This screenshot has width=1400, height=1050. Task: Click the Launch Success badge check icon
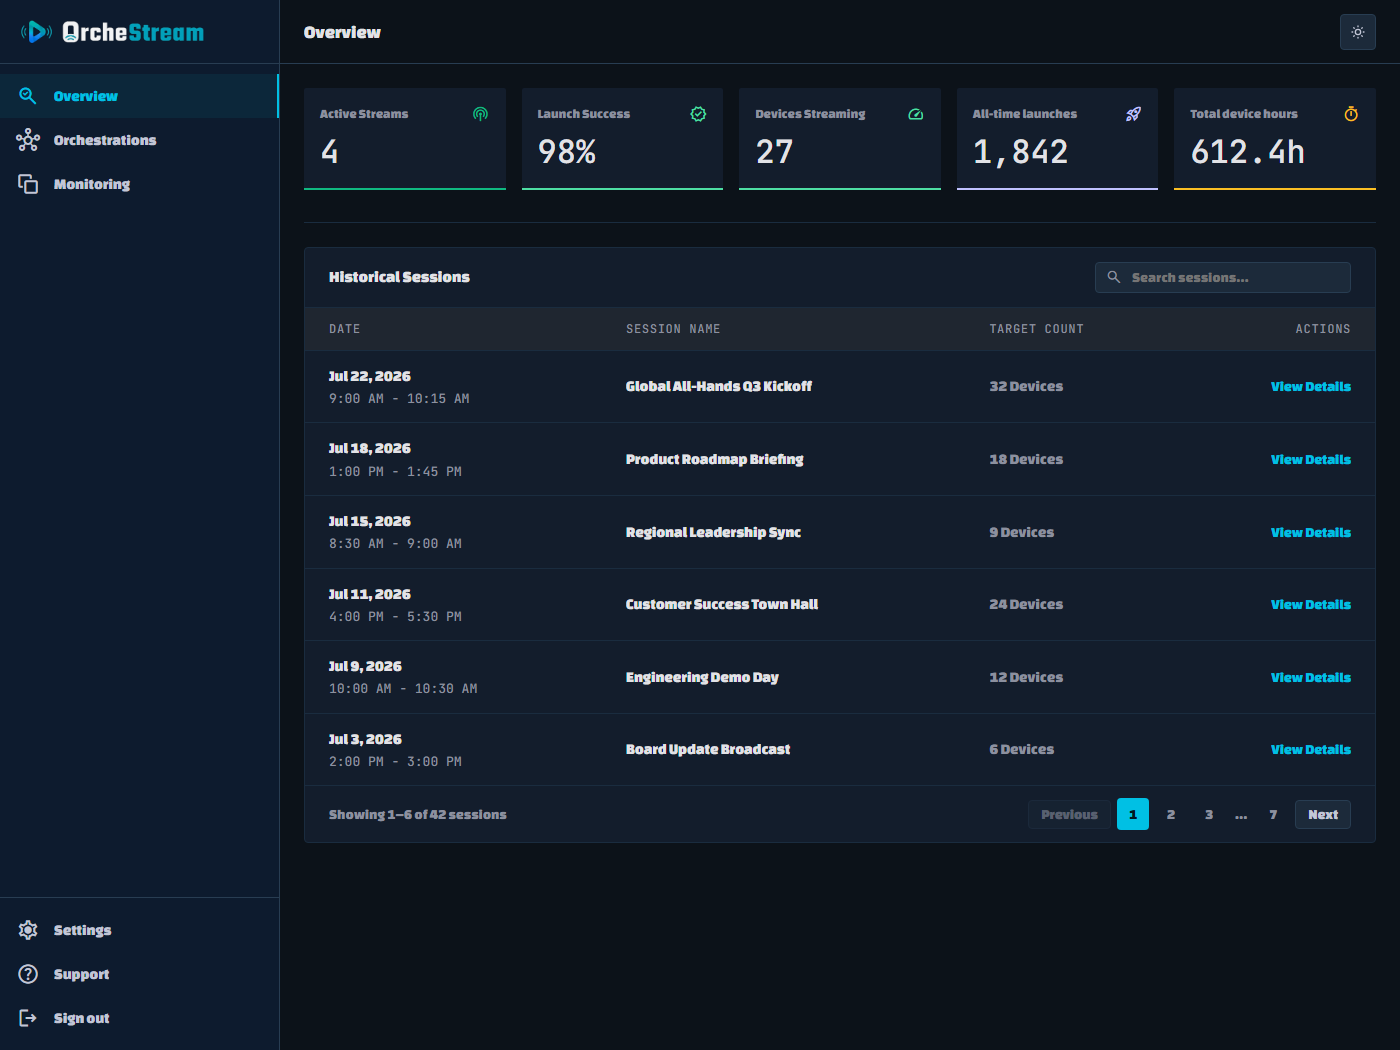[698, 114]
